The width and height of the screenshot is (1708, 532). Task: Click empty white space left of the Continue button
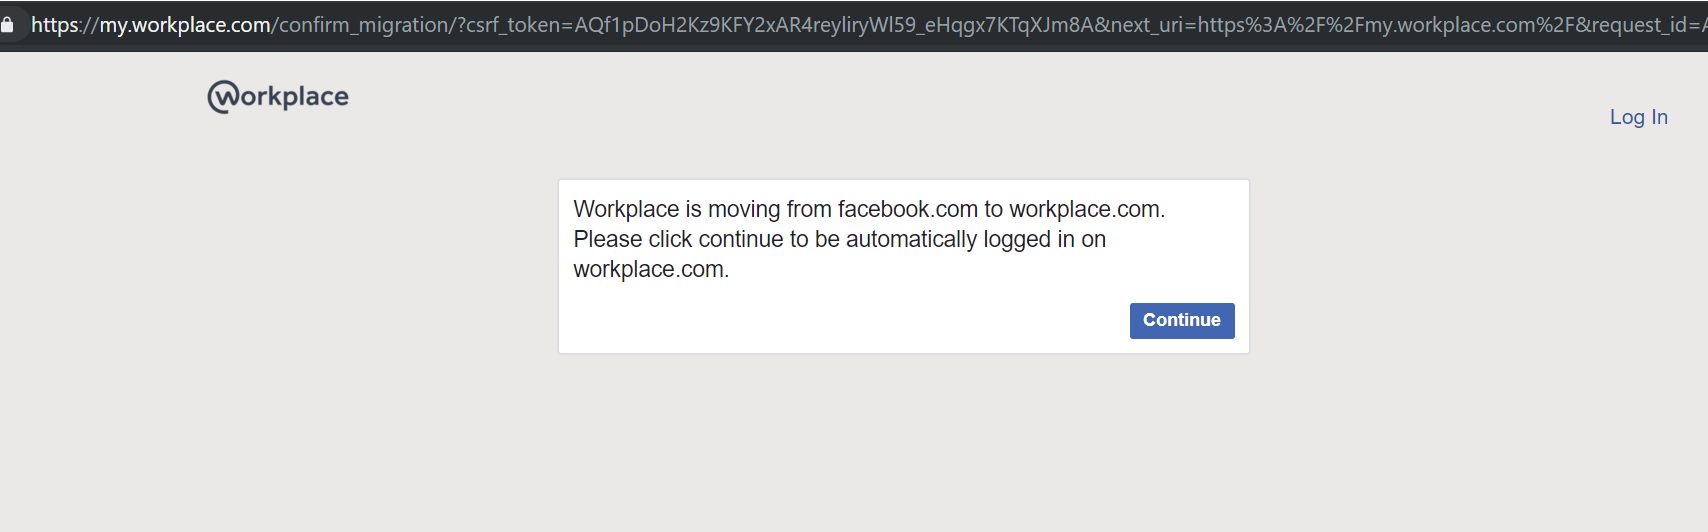840,321
